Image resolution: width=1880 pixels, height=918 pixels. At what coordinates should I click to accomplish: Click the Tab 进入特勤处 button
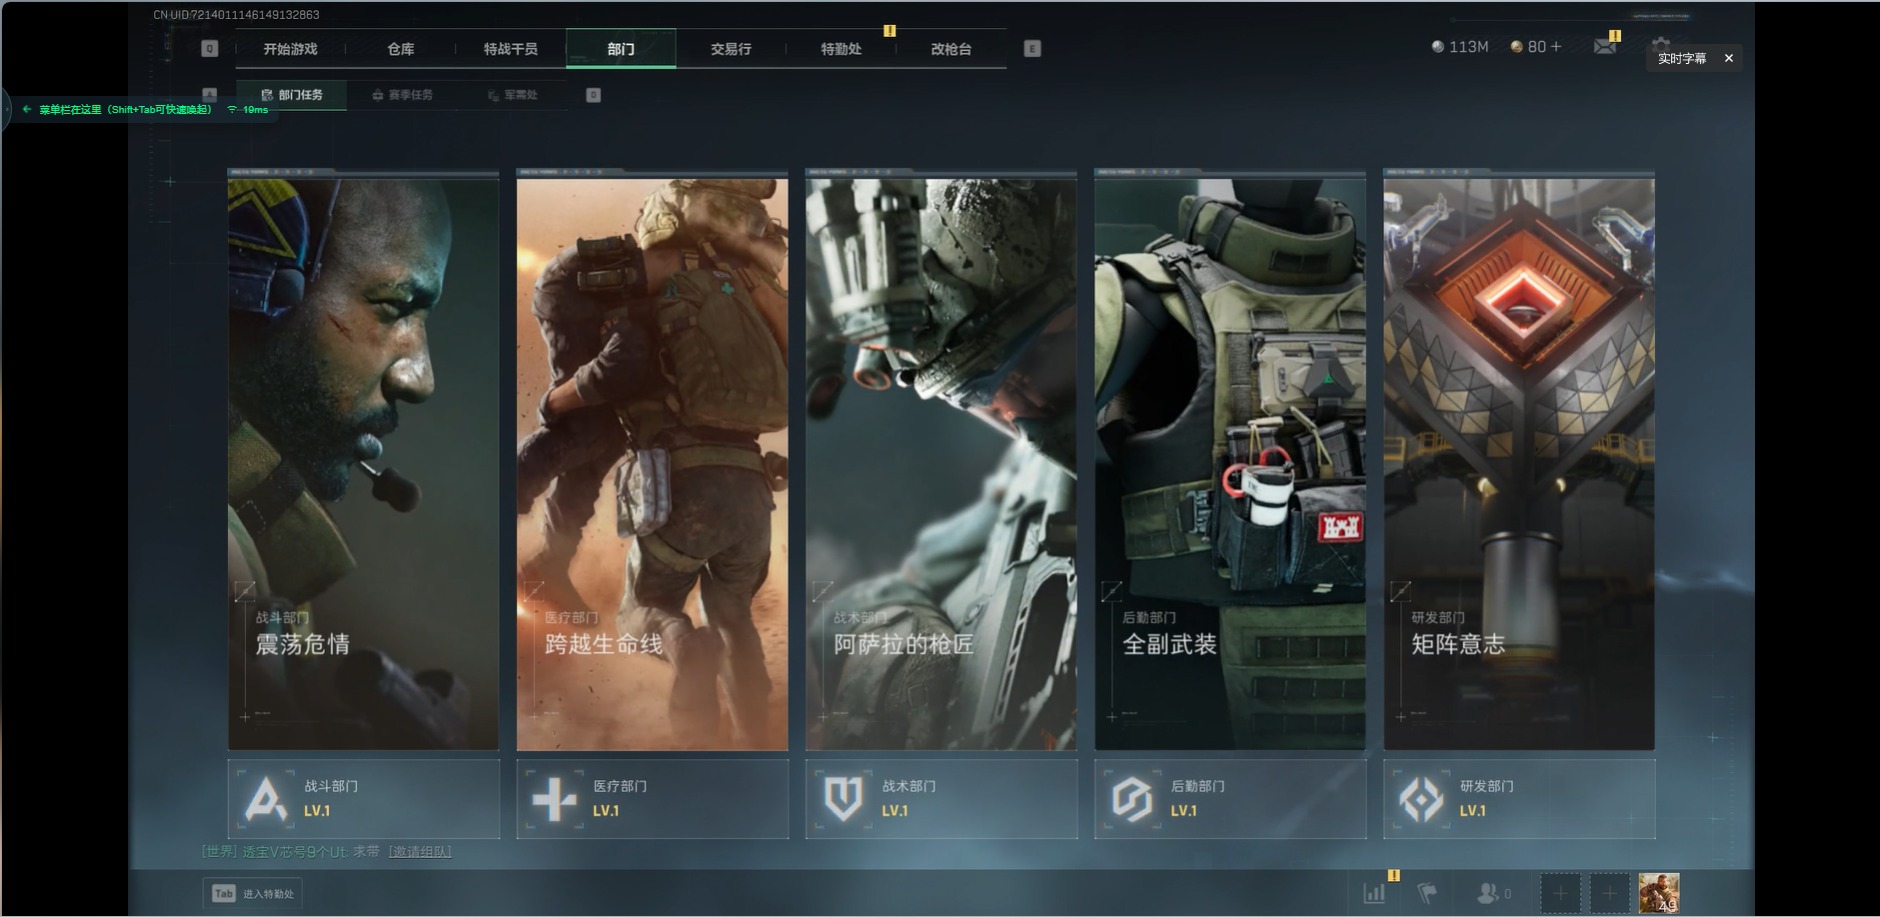(x=253, y=894)
